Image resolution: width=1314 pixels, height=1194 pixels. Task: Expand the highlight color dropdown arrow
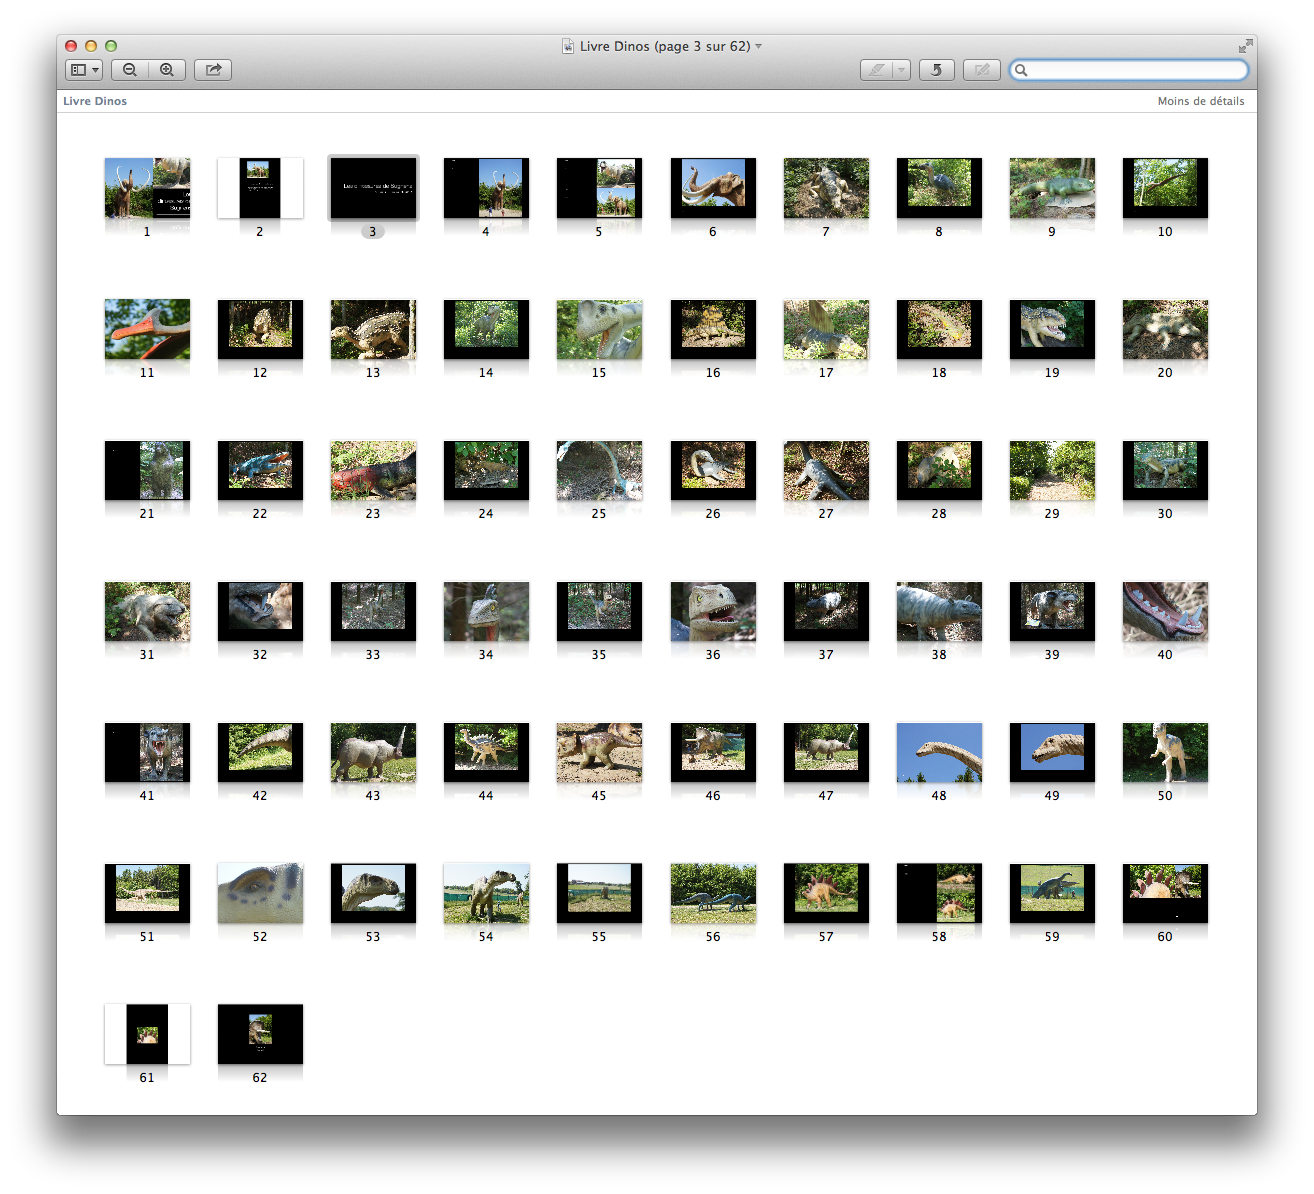[x=901, y=70]
